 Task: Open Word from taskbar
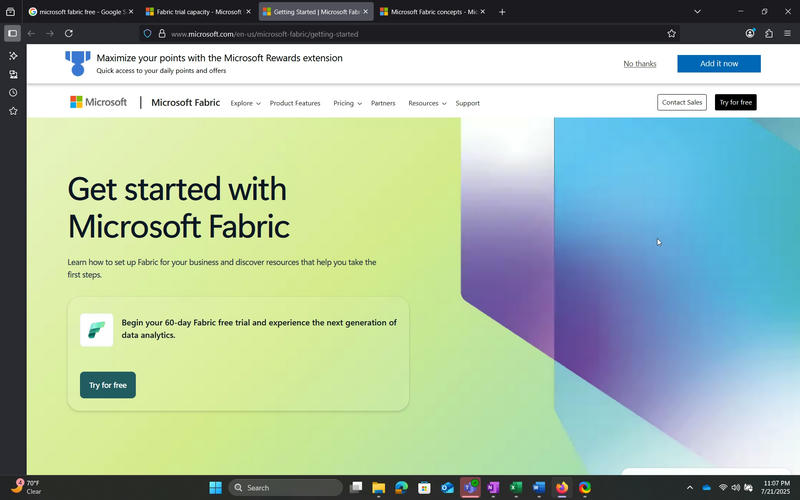pos(539,488)
